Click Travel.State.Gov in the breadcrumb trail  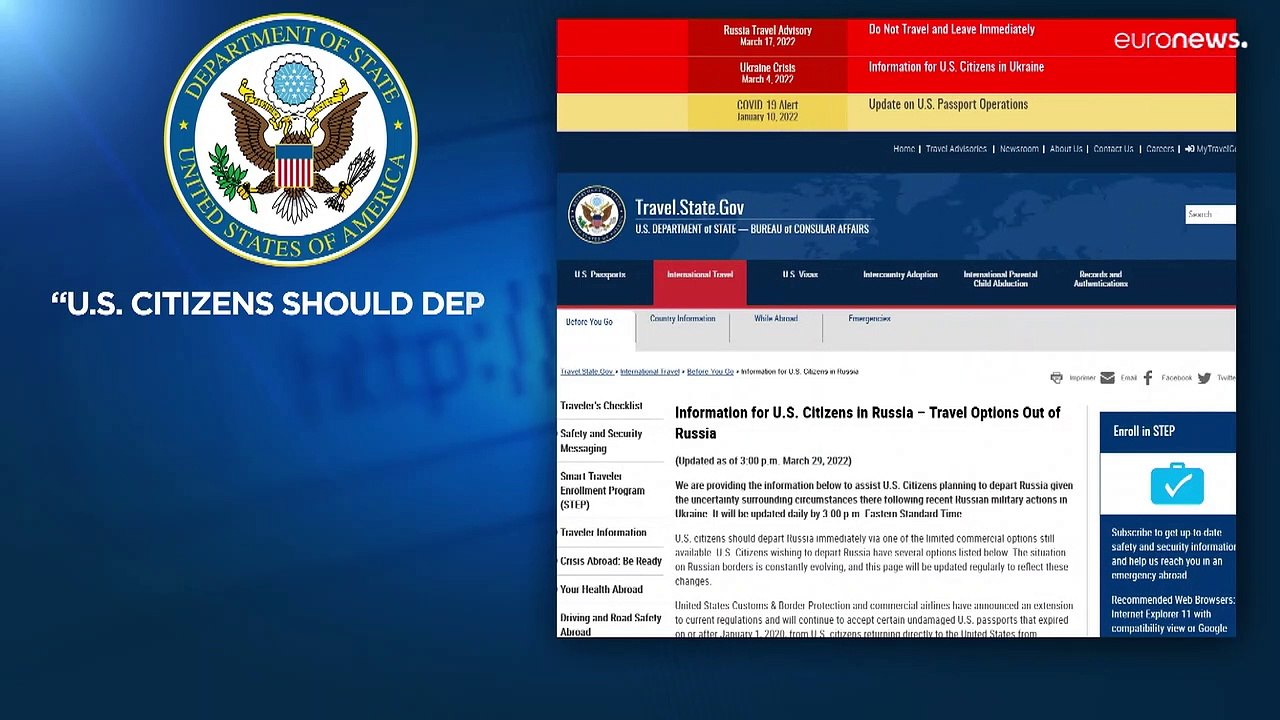pos(587,372)
